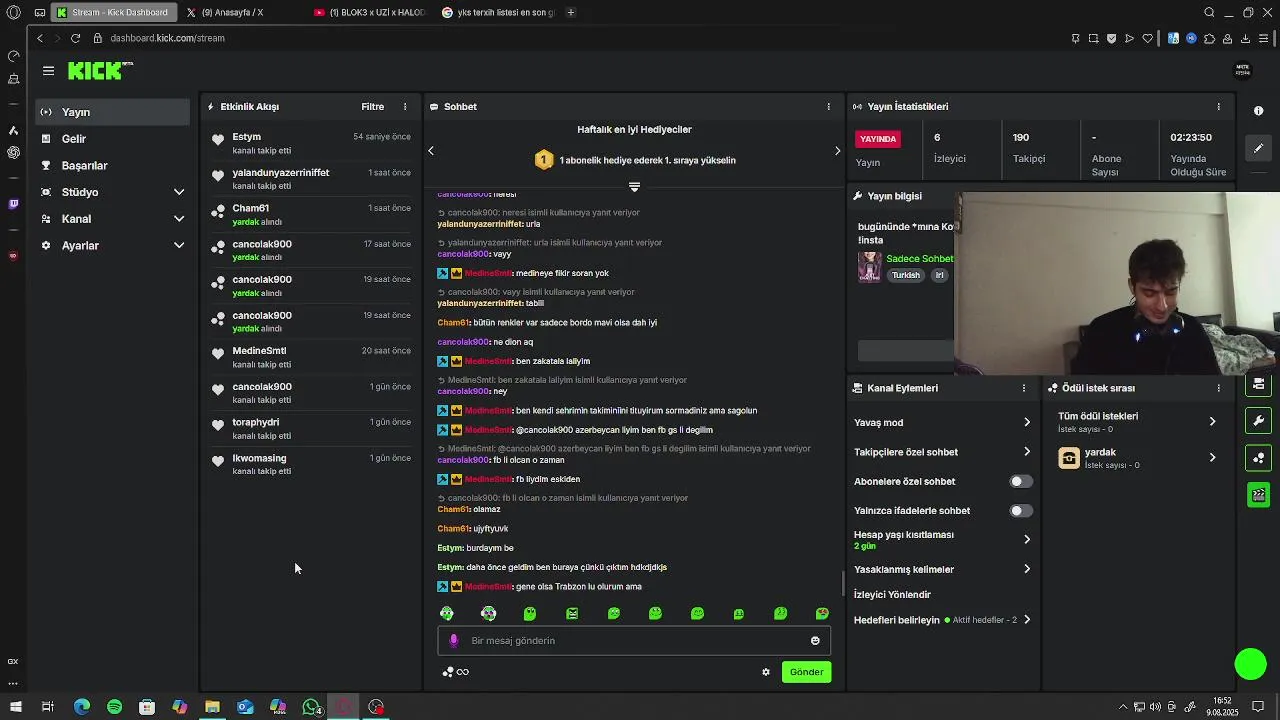Click MedineSmtl username in the latest chat message
This screenshot has height=720, width=1280.
pos(488,587)
